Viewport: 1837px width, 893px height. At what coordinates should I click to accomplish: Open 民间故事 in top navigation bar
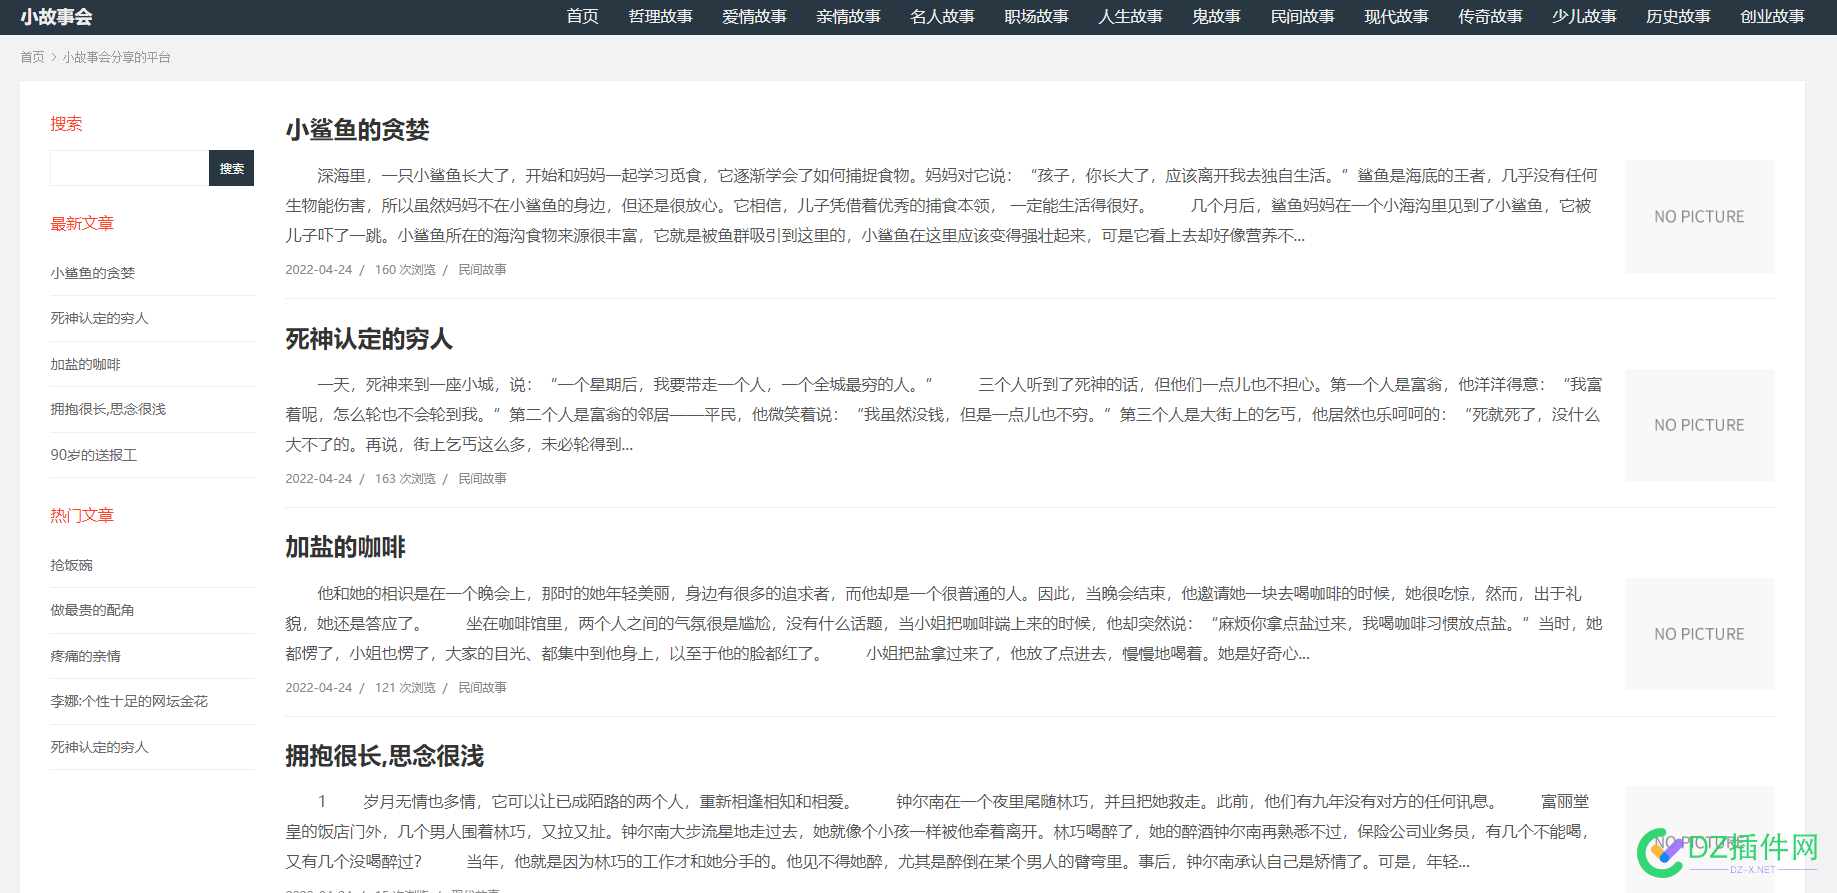coord(1302,17)
